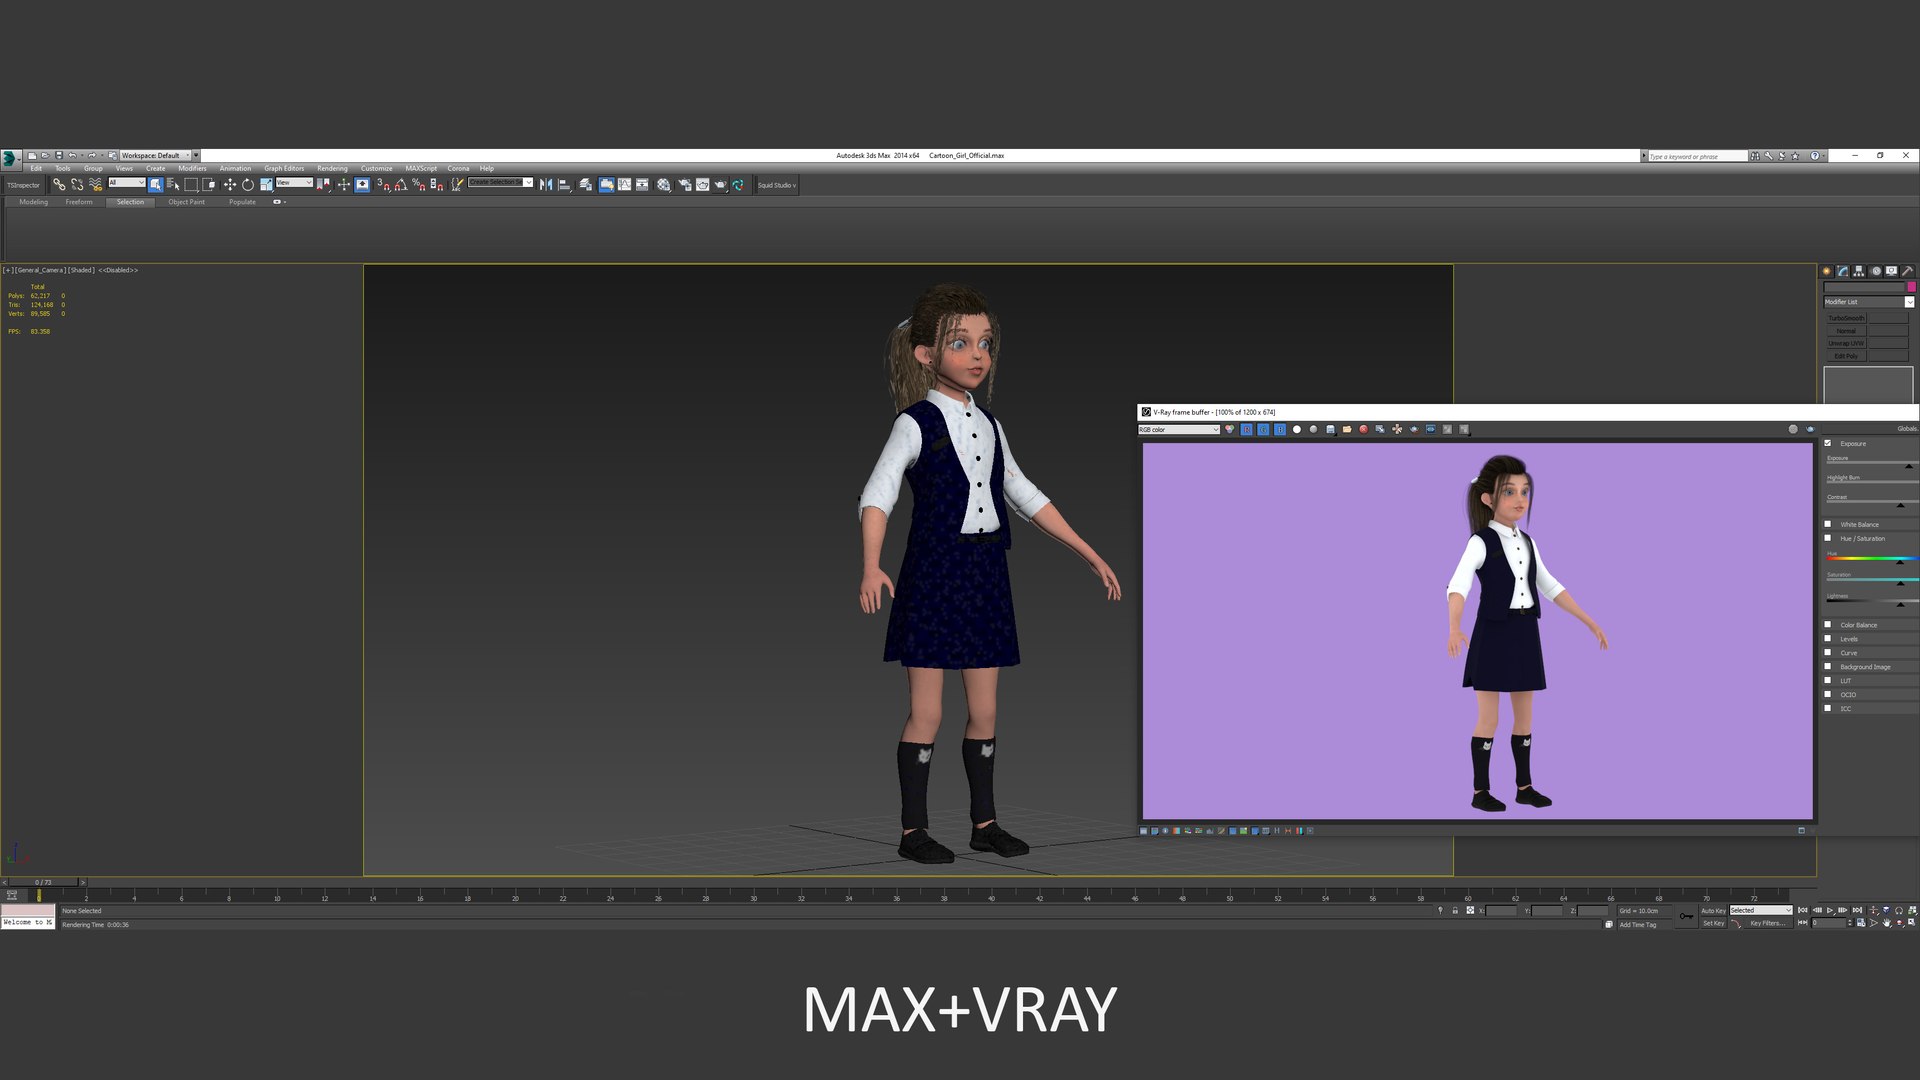Switch to the Modeling ribbon tab
This screenshot has height=1080, width=1920.
click(x=33, y=202)
